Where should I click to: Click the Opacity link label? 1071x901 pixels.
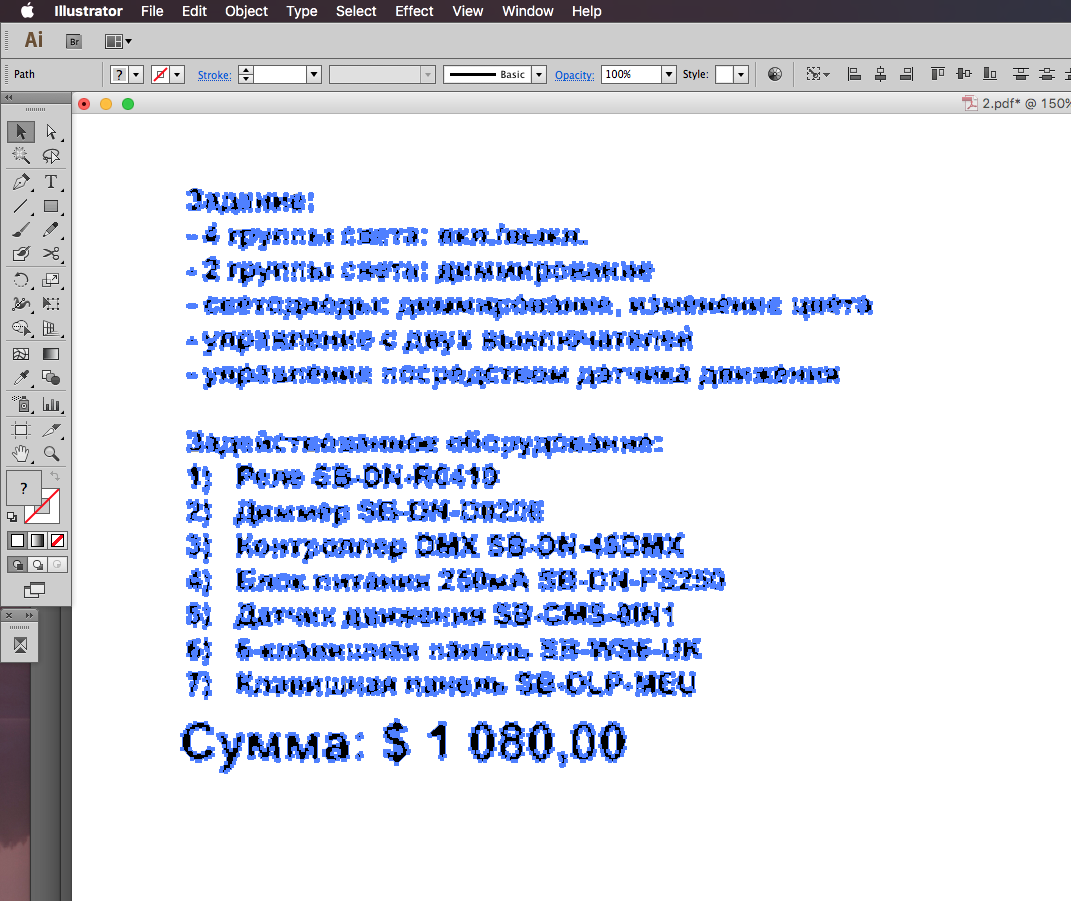574,75
